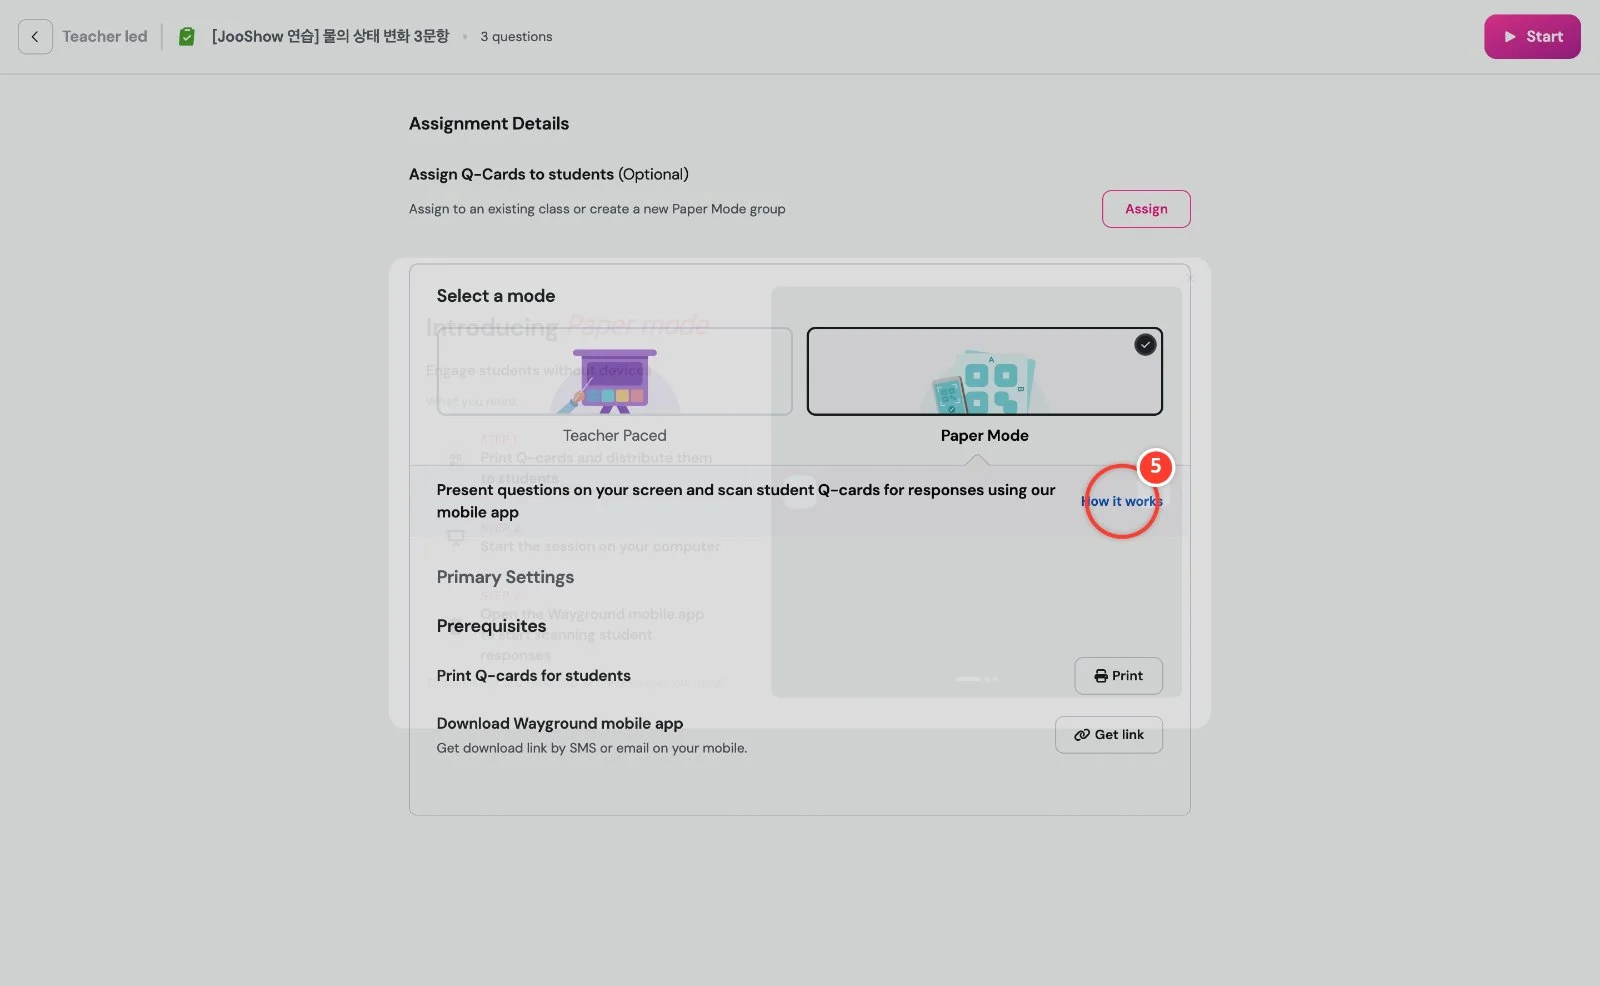Click the Paper Mode selected checkmark
This screenshot has height=986, width=1600.
coord(1145,345)
